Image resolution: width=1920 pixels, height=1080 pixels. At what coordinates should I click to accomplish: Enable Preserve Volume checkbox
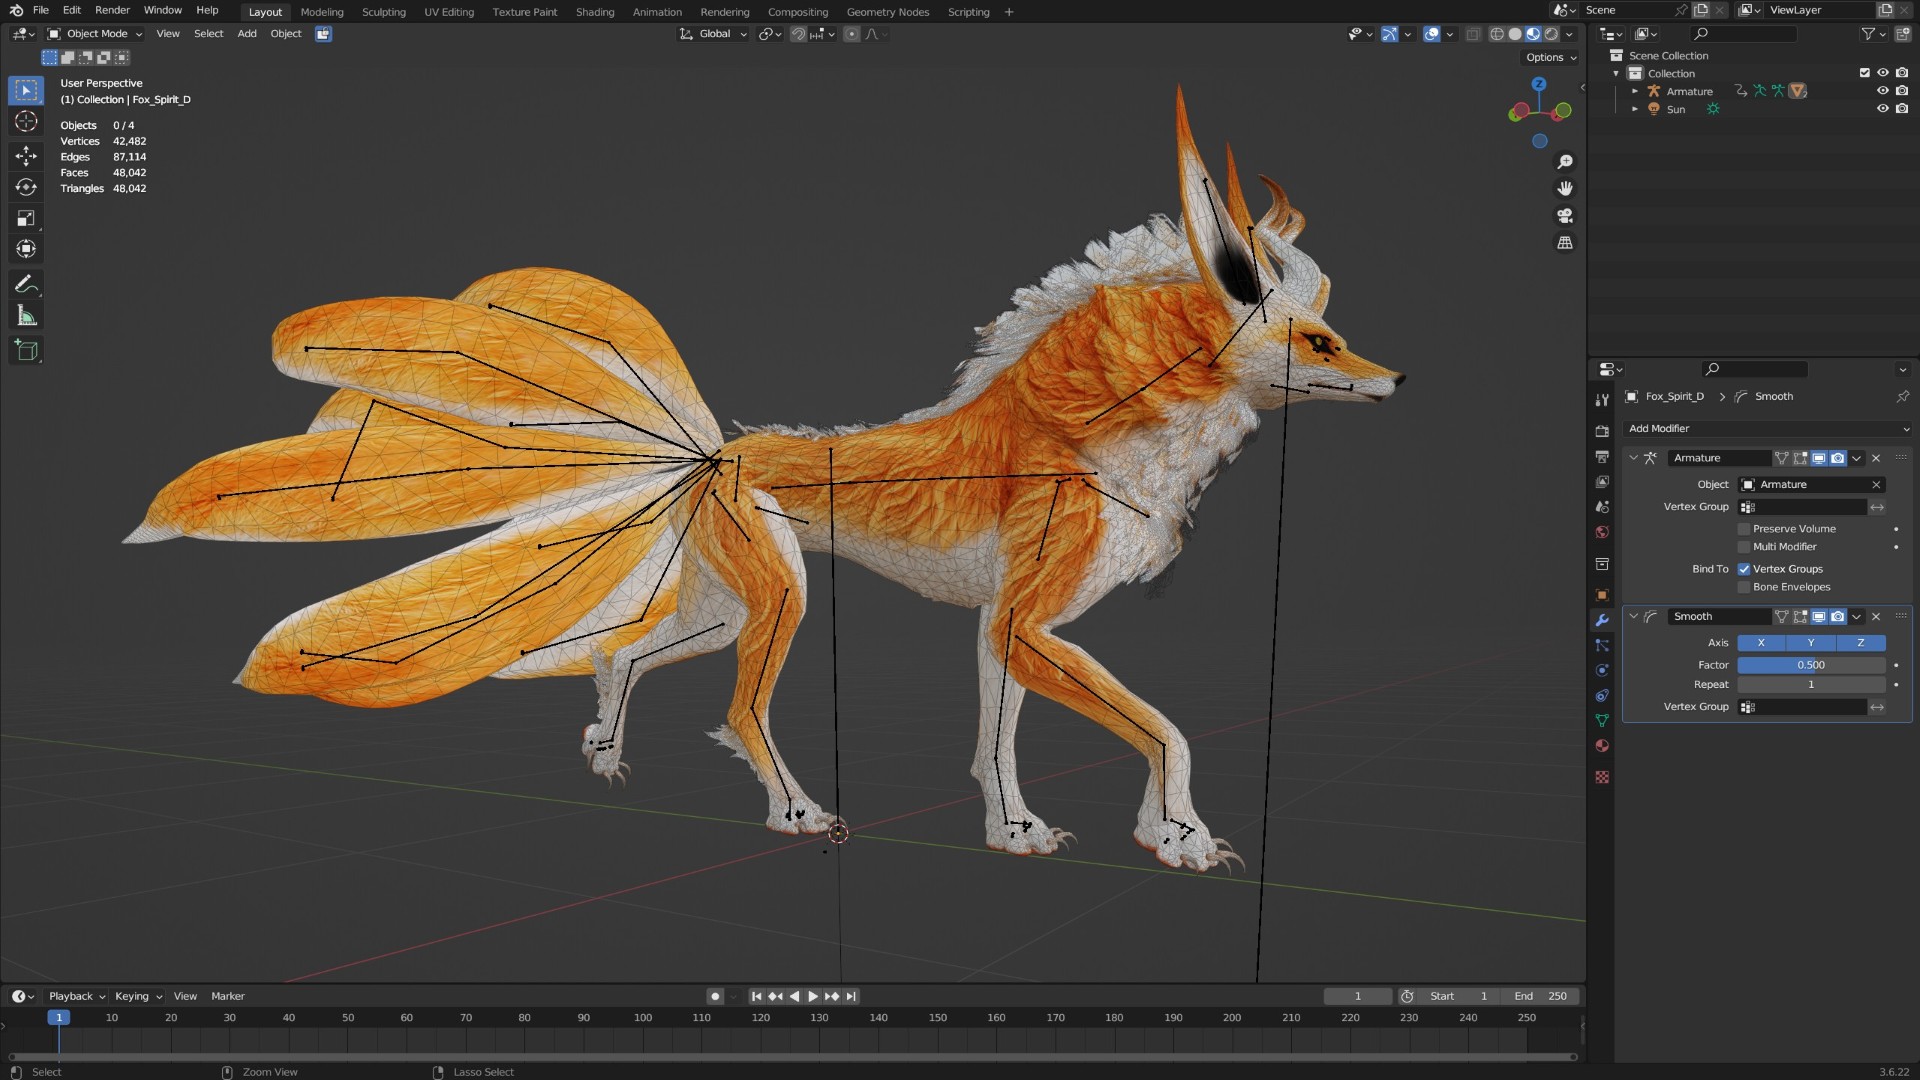[x=1744, y=529]
